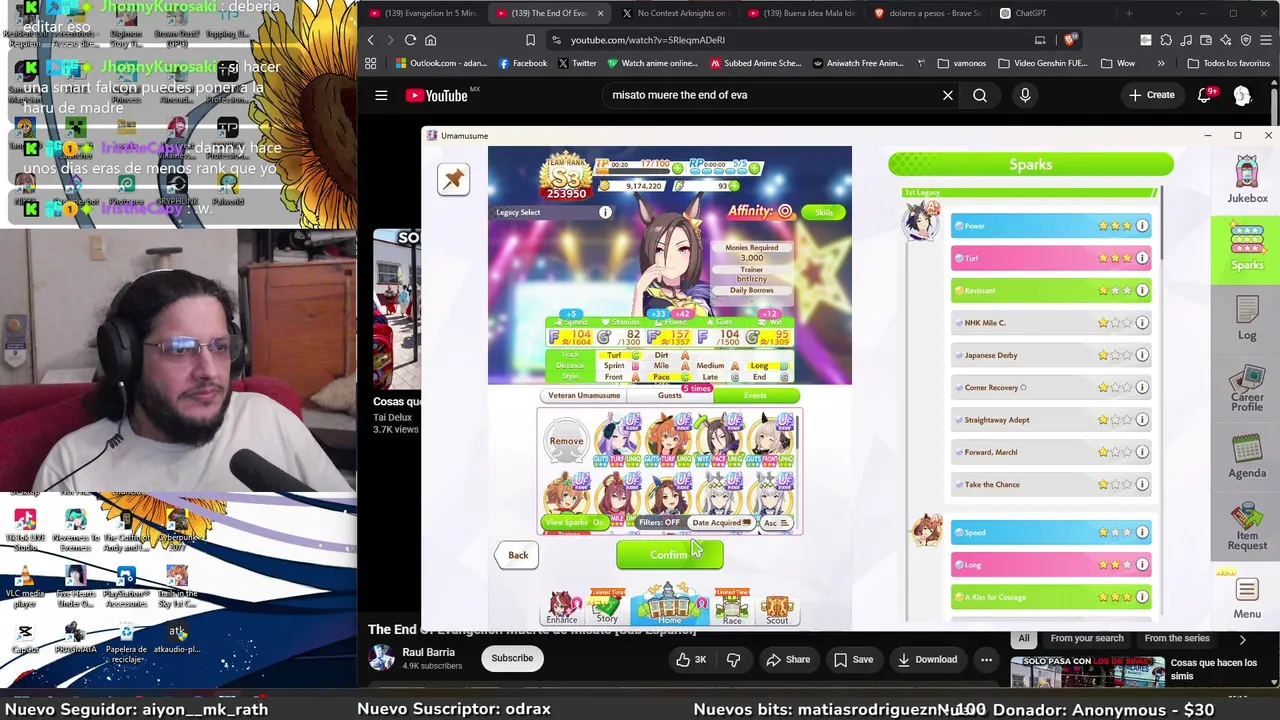Show info for Japanese Derby spark
The width and height of the screenshot is (1280, 720).
tap(1142, 355)
